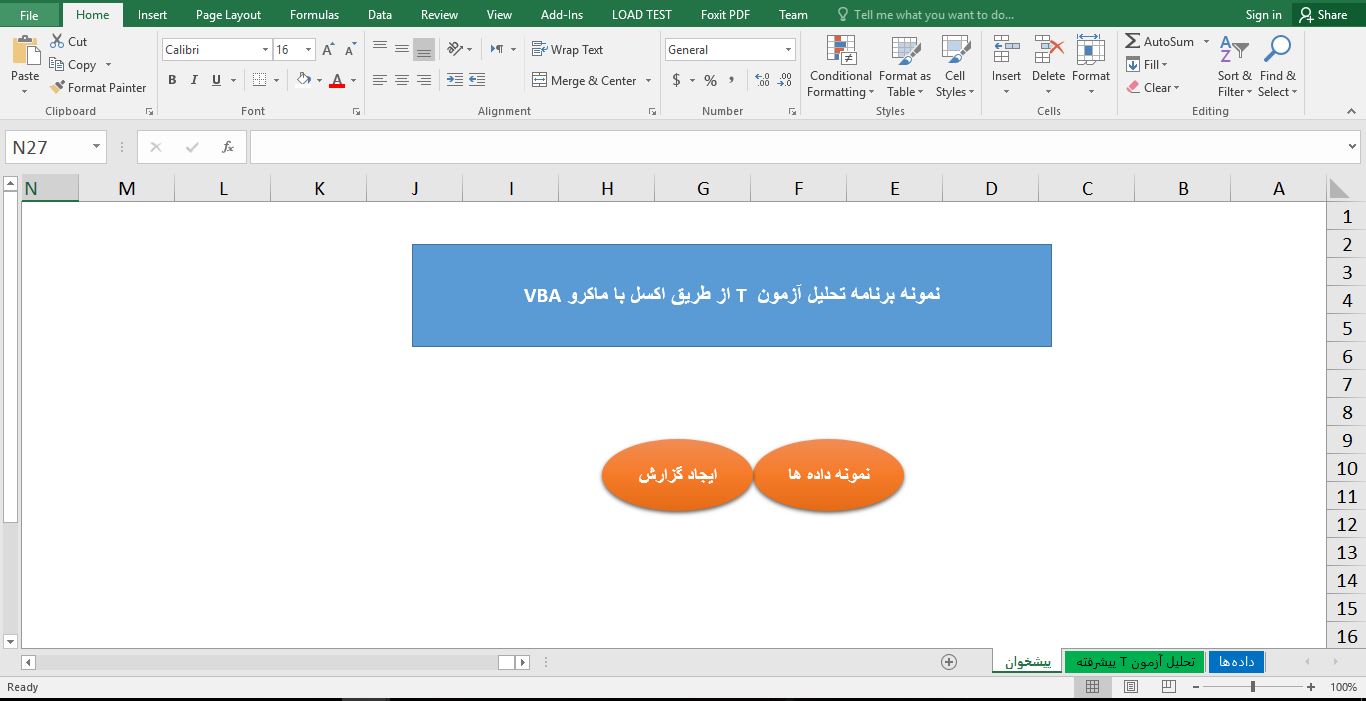
Task: Open the Fill dropdown in Editing
Action: click(x=1147, y=65)
